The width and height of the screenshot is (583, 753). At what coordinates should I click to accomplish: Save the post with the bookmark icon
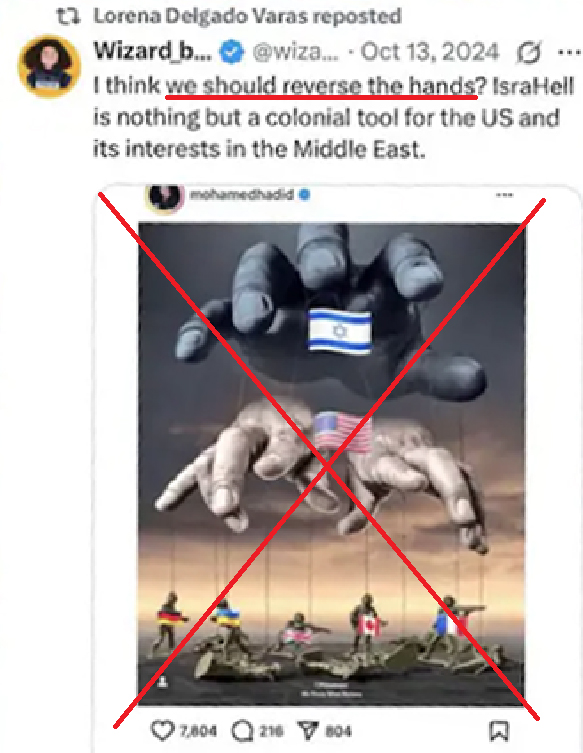point(498,731)
